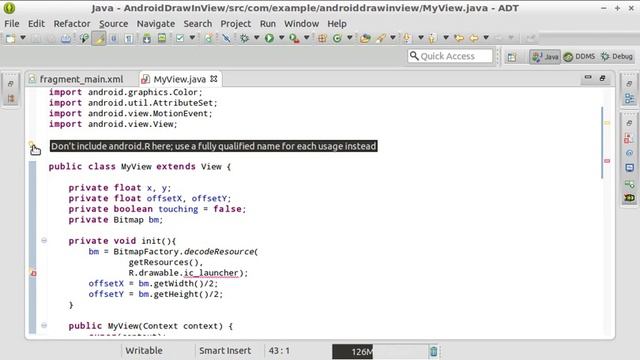Click the Next Annotation icon
This screenshot has width=640, height=360.
(x=407, y=38)
